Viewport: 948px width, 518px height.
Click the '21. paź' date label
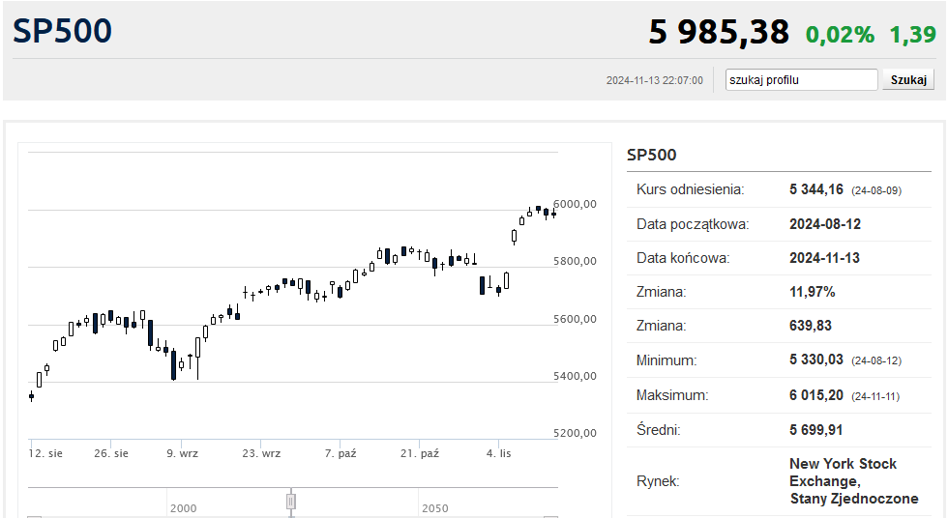click(x=420, y=453)
